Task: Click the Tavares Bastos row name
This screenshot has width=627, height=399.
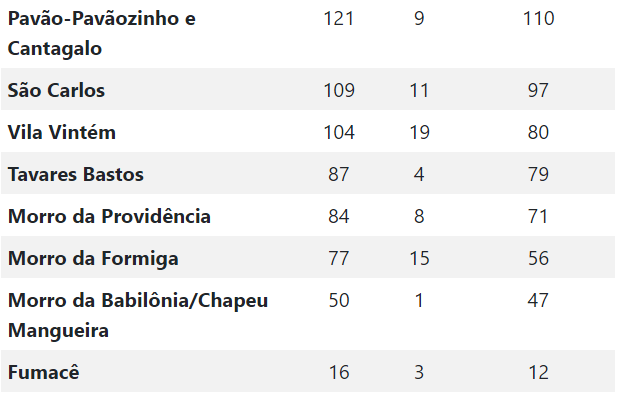Action: tap(76, 174)
